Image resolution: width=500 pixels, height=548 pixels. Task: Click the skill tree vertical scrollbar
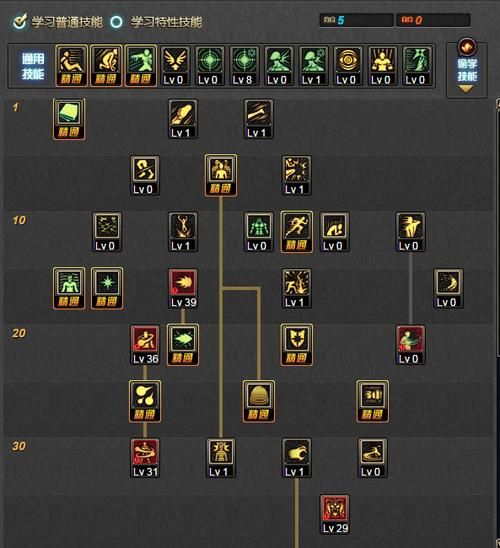[x=498, y=323]
